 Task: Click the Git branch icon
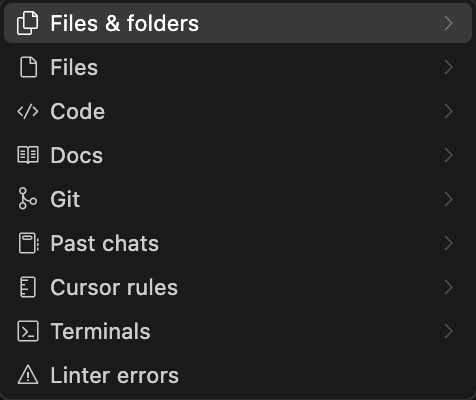pyautogui.click(x=28, y=199)
